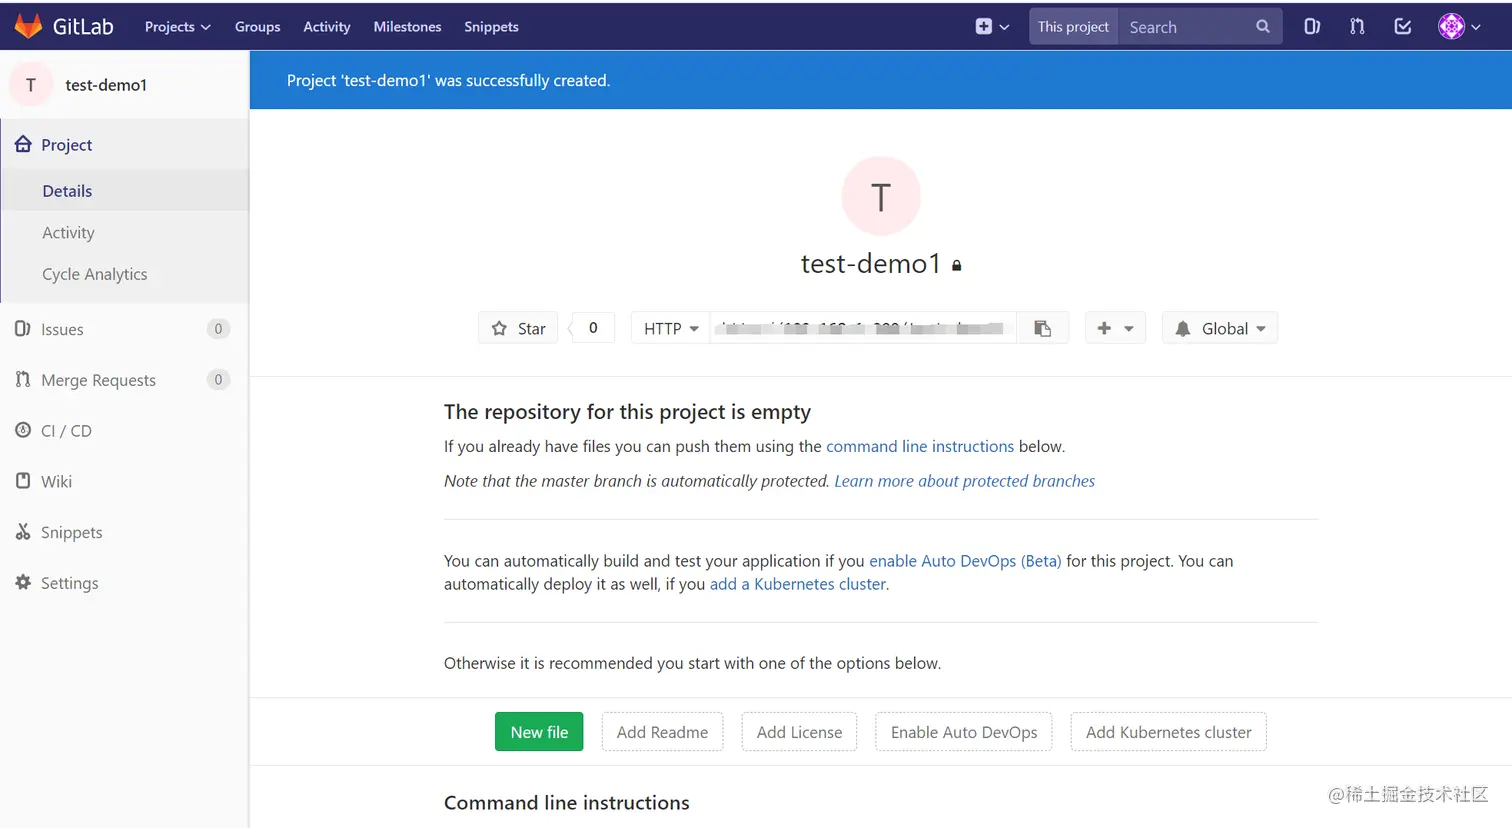Click the project clone URL field
Image resolution: width=1512 pixels, height=828 pixels.
pyautogui.click(x=864, y=328)
